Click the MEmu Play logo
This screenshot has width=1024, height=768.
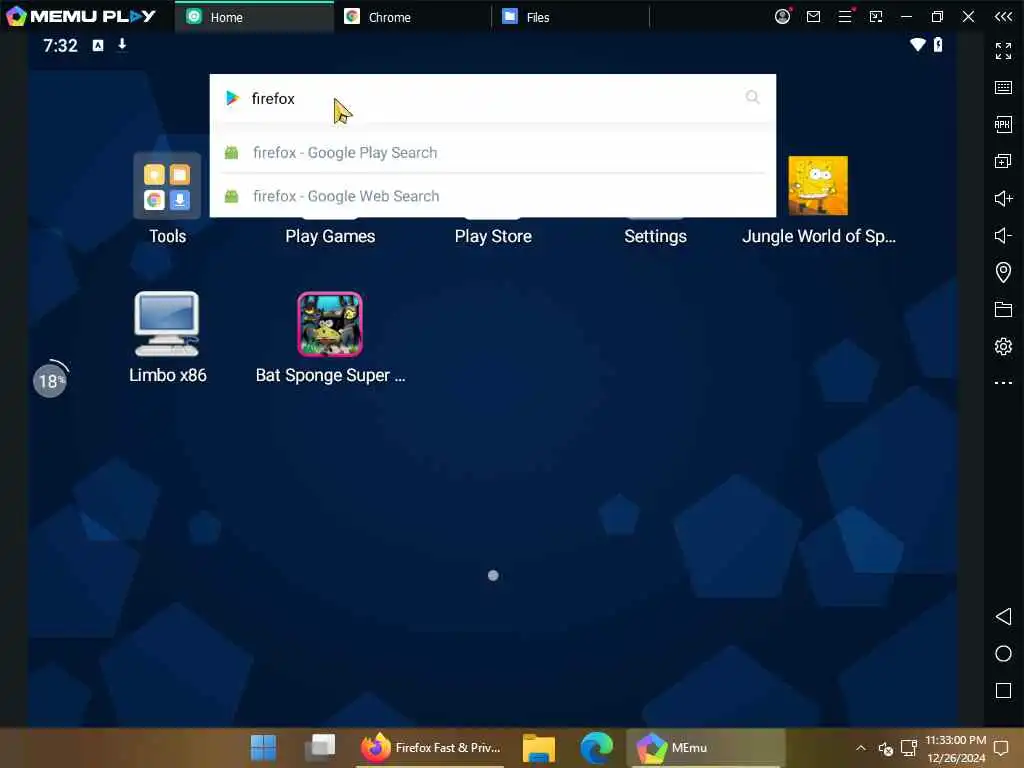pos(80,16)
